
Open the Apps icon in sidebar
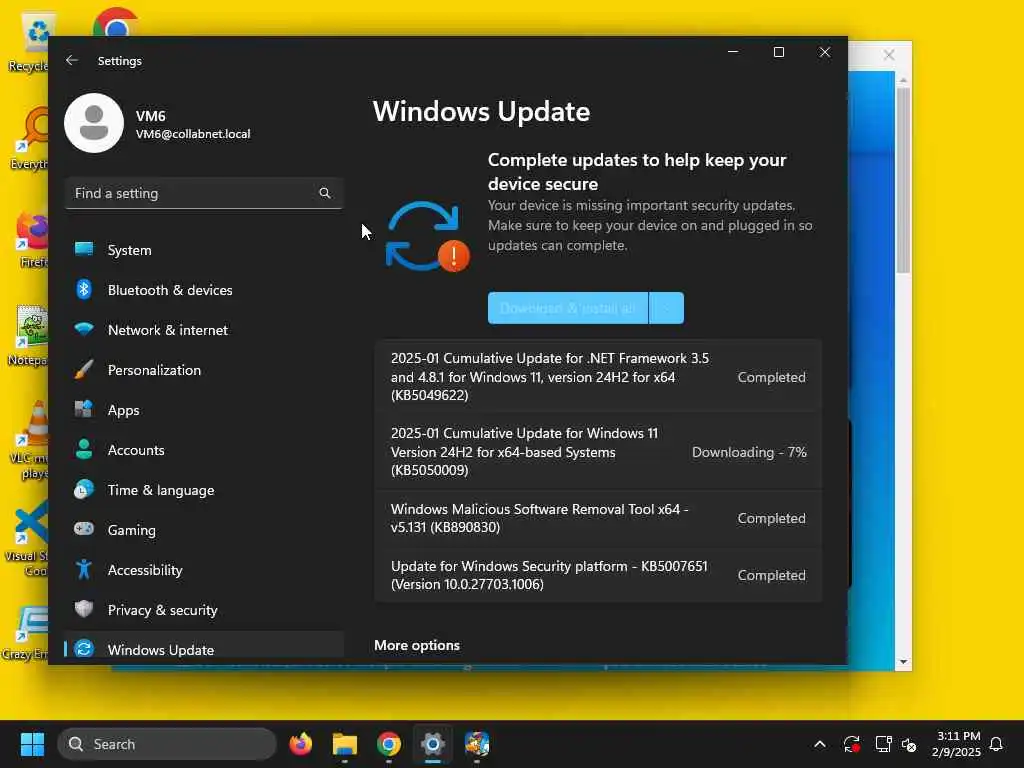tap(84, 409)
